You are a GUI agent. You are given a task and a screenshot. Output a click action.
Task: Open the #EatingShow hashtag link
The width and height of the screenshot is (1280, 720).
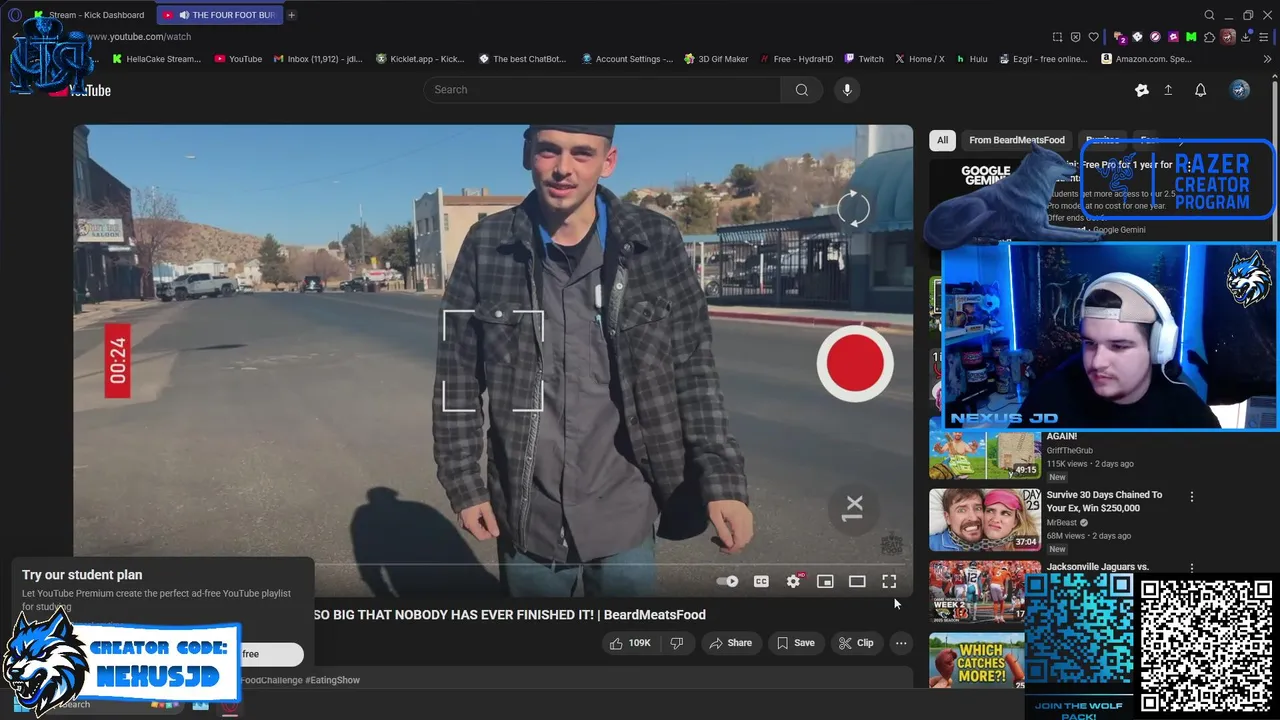pos(332,680)
